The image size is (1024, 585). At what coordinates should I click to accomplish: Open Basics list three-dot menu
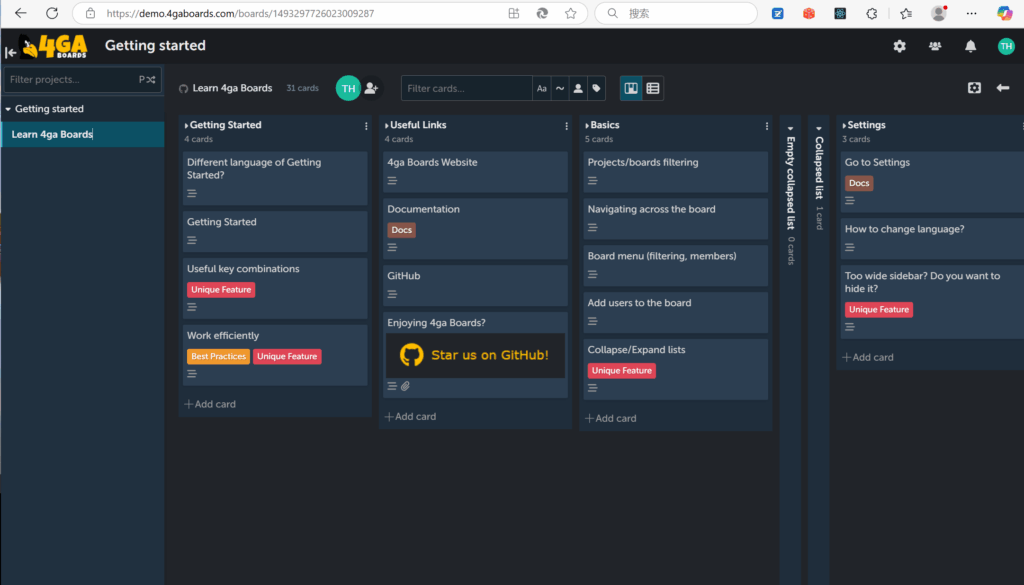click(767, 126)
